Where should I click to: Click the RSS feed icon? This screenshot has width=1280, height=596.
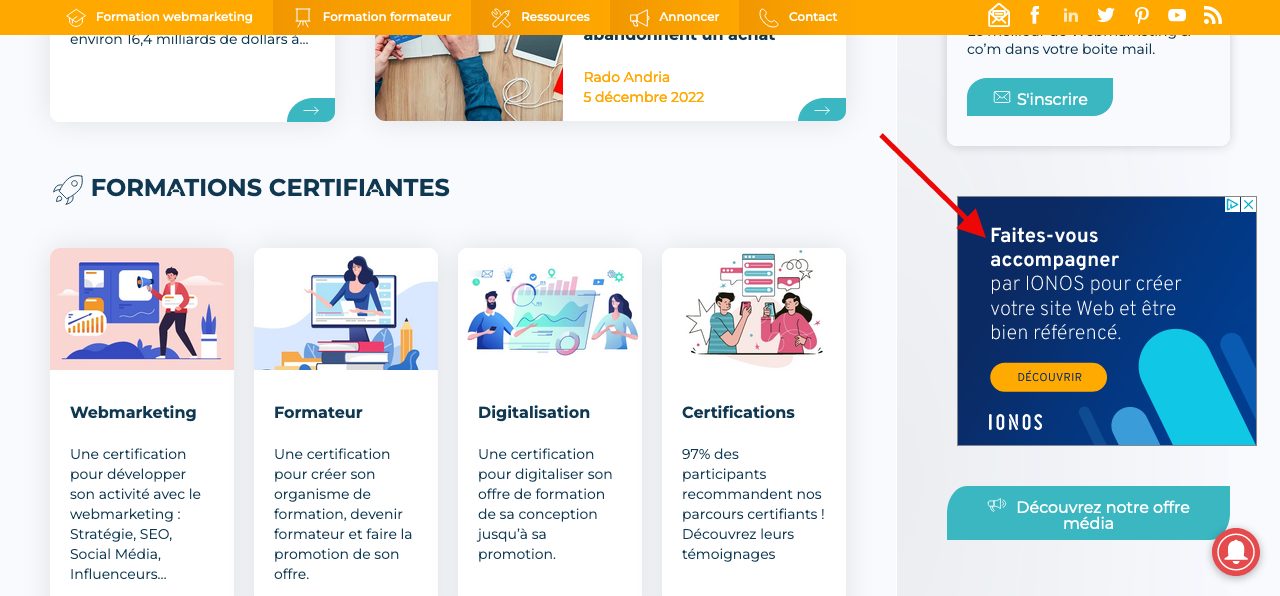pos(1212,15)
